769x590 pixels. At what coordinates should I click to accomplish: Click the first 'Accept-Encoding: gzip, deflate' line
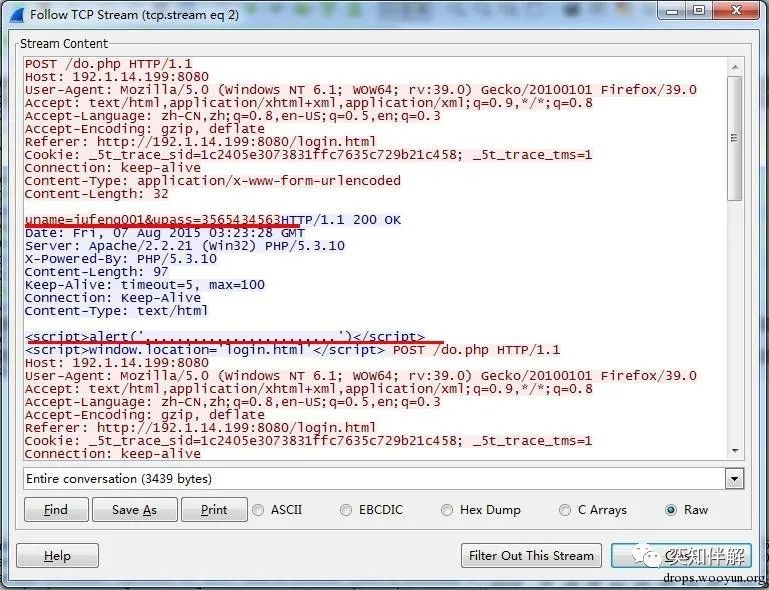[145, 129]
